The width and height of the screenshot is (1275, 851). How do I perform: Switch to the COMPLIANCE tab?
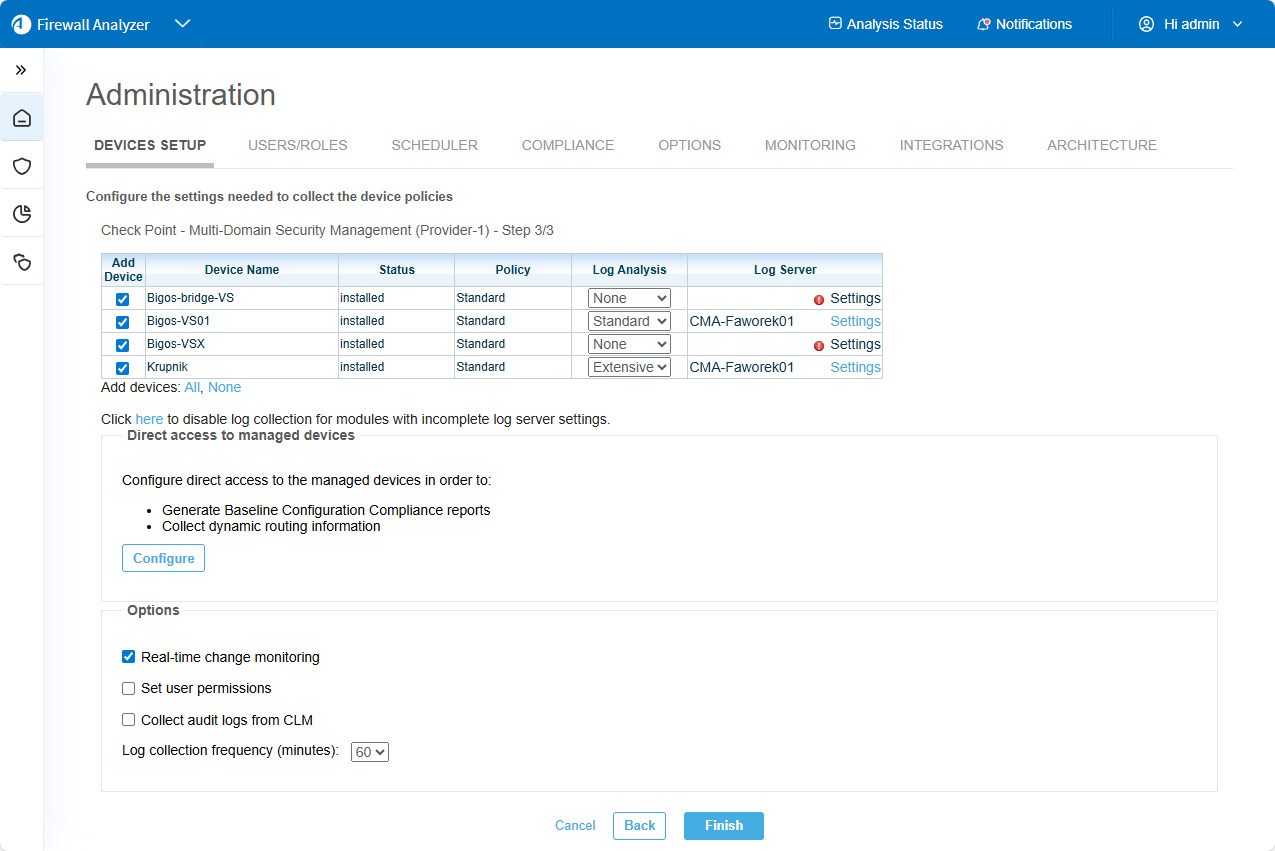(x=568, y=145)
